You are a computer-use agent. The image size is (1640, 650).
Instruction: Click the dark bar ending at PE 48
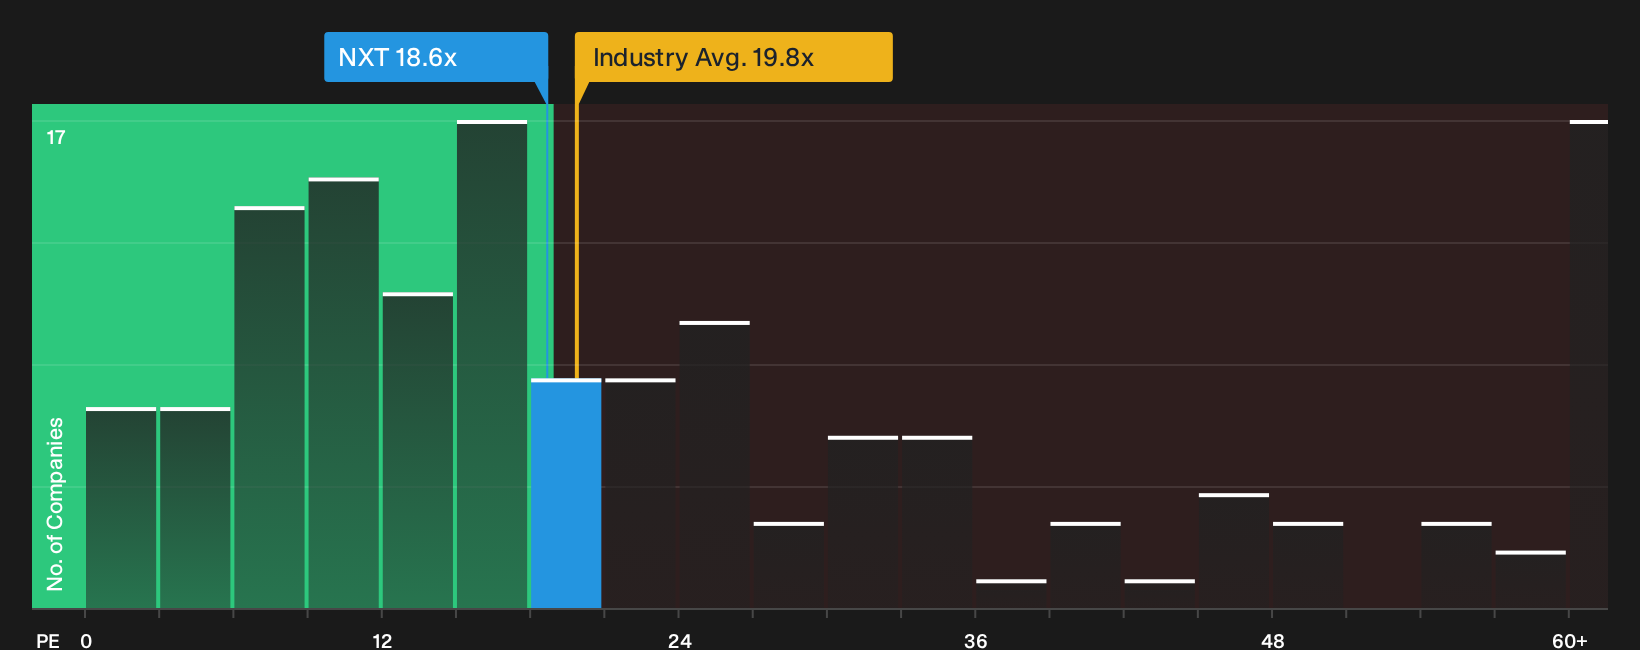1234,551
